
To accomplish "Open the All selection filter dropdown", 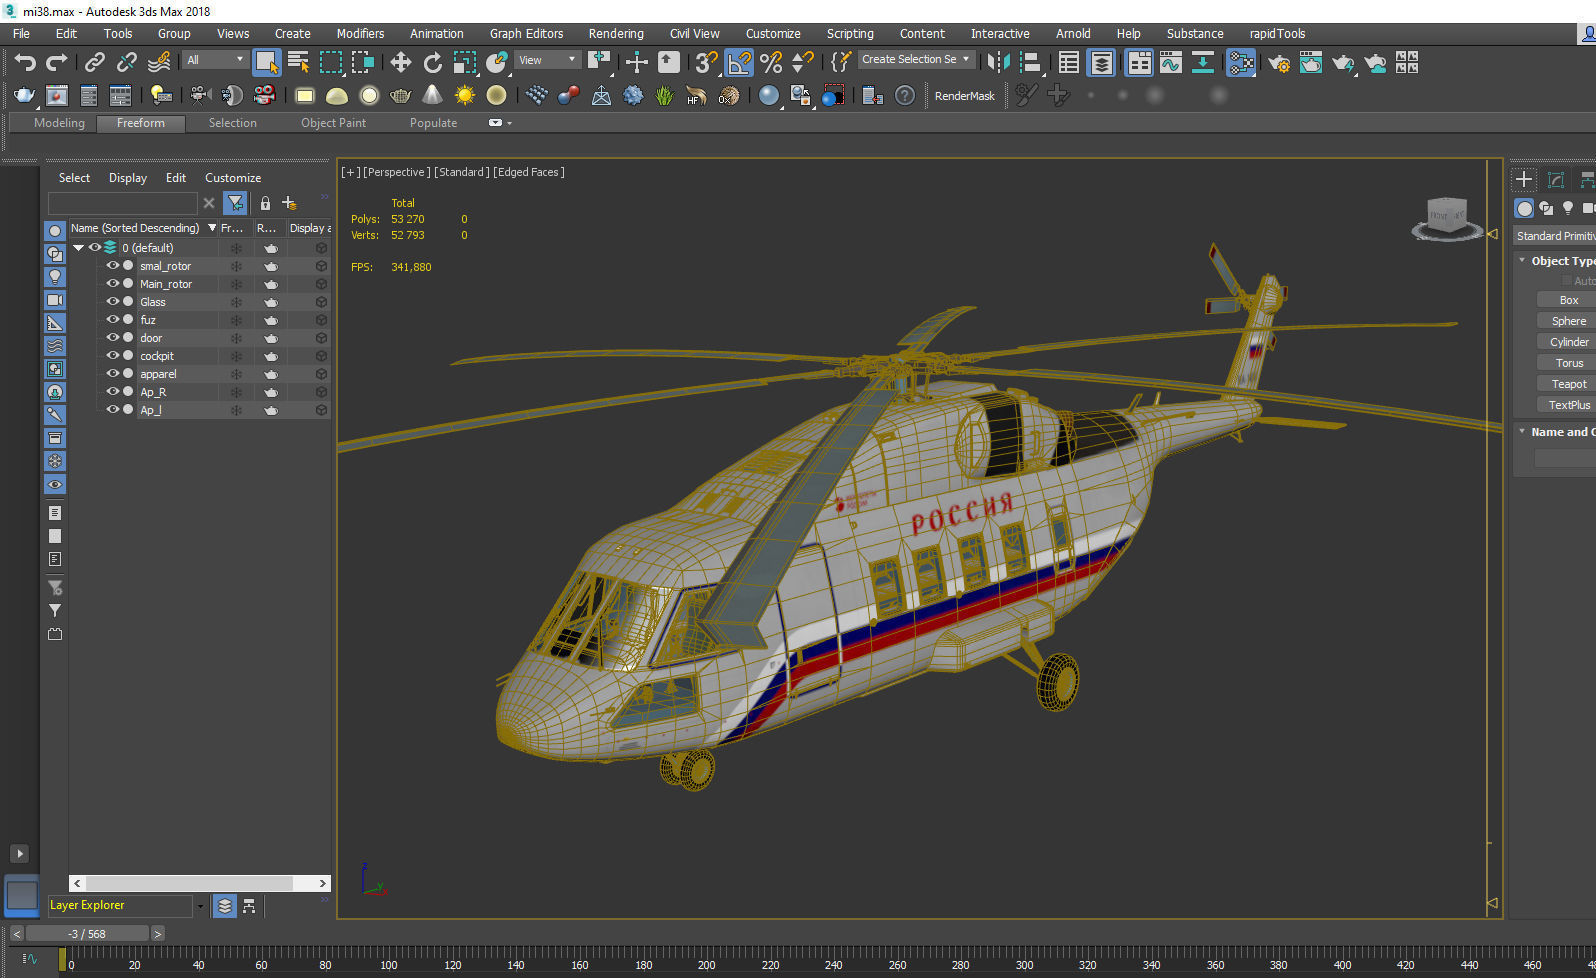I will [215, 60].
